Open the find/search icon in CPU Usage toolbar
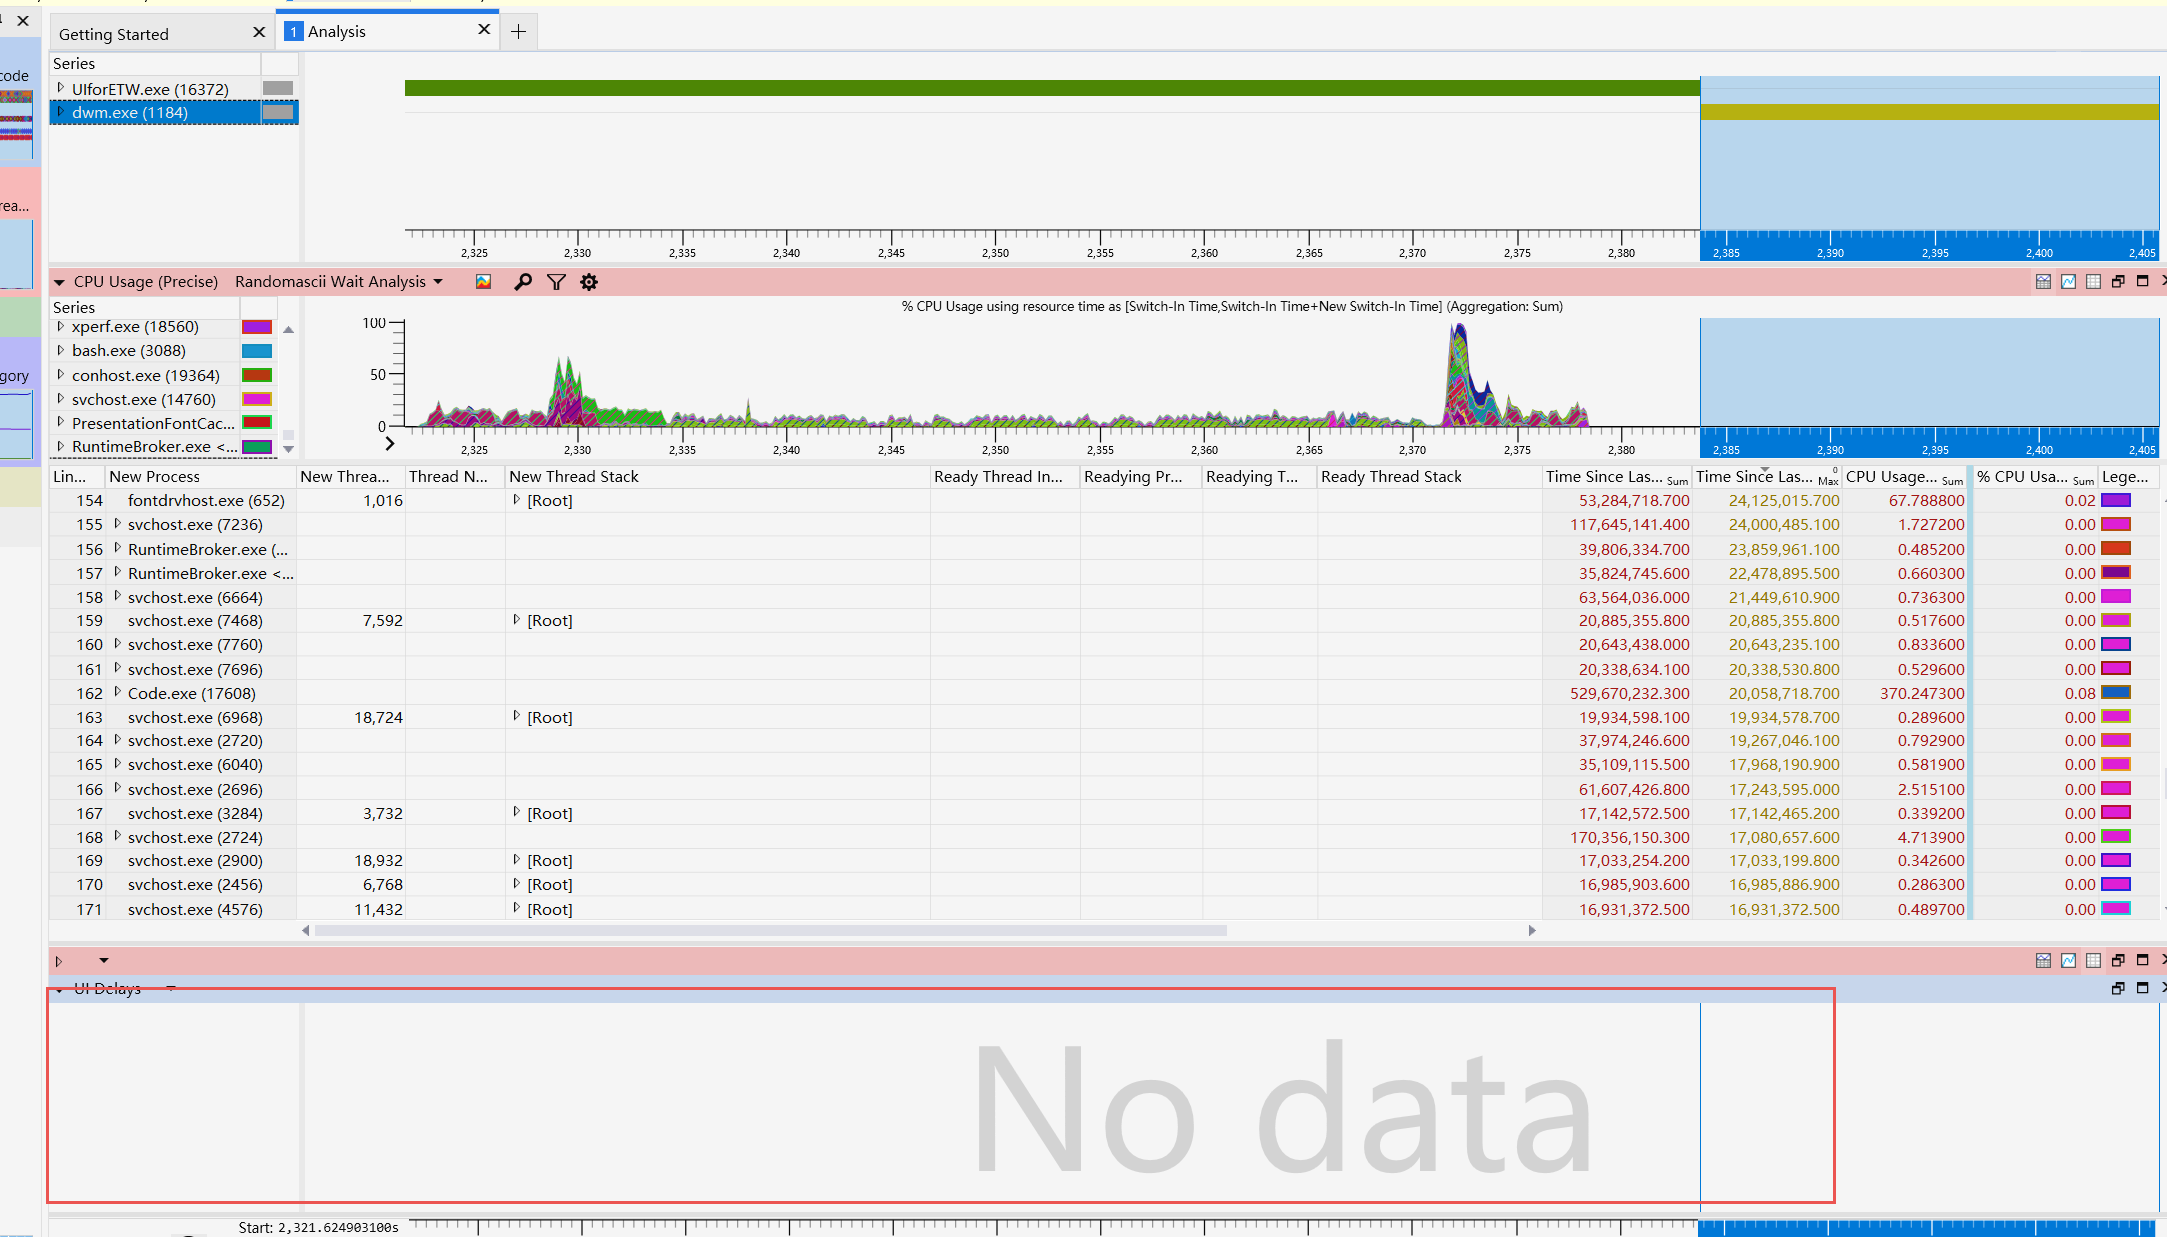The image size is (2167, 1237). 522,281
